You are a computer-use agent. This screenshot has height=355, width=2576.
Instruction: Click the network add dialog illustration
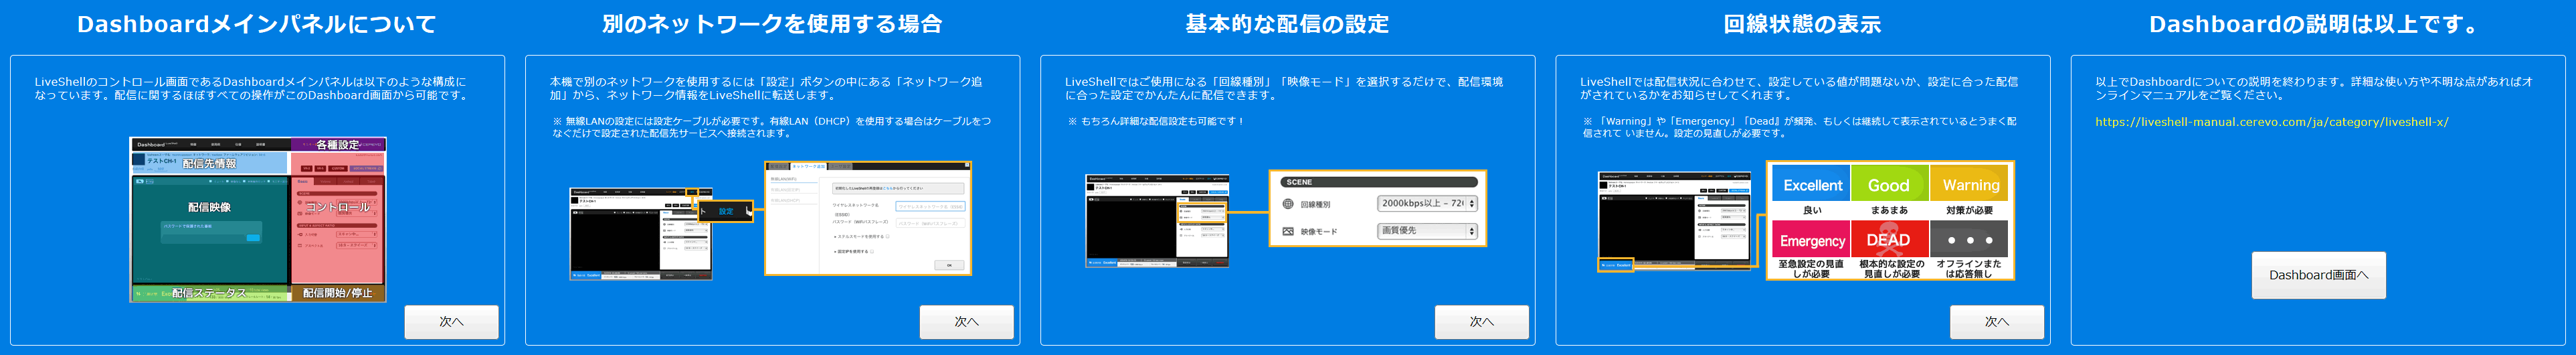[867, 218]
